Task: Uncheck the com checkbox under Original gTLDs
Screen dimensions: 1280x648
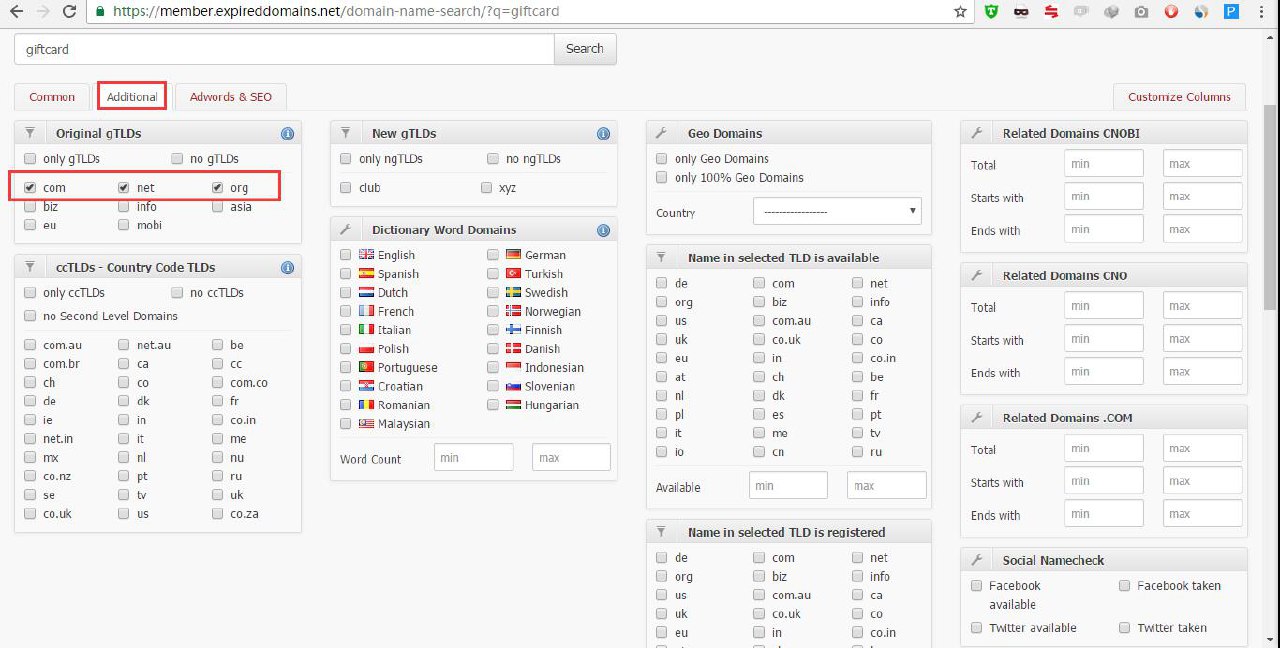Action: (x=30, y=188)
